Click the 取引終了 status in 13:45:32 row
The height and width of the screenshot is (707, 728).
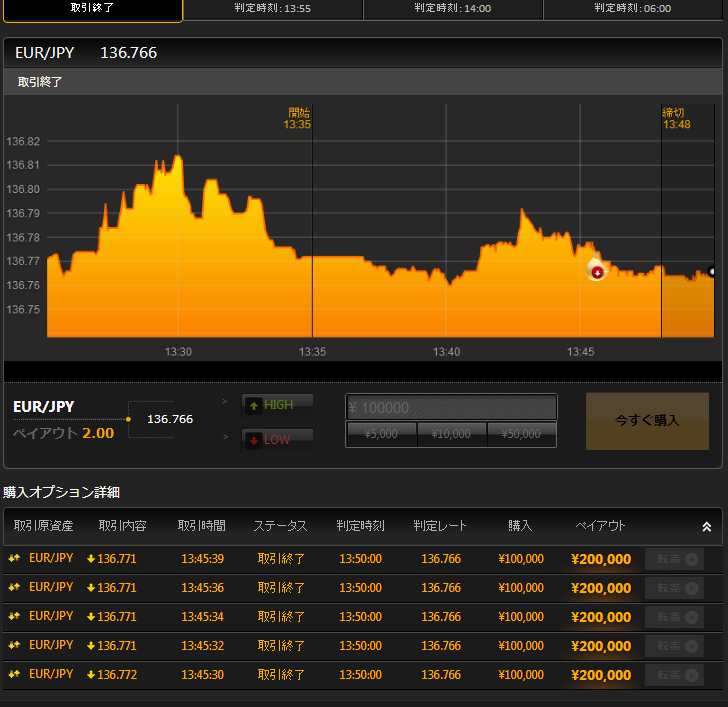point(281,646)
